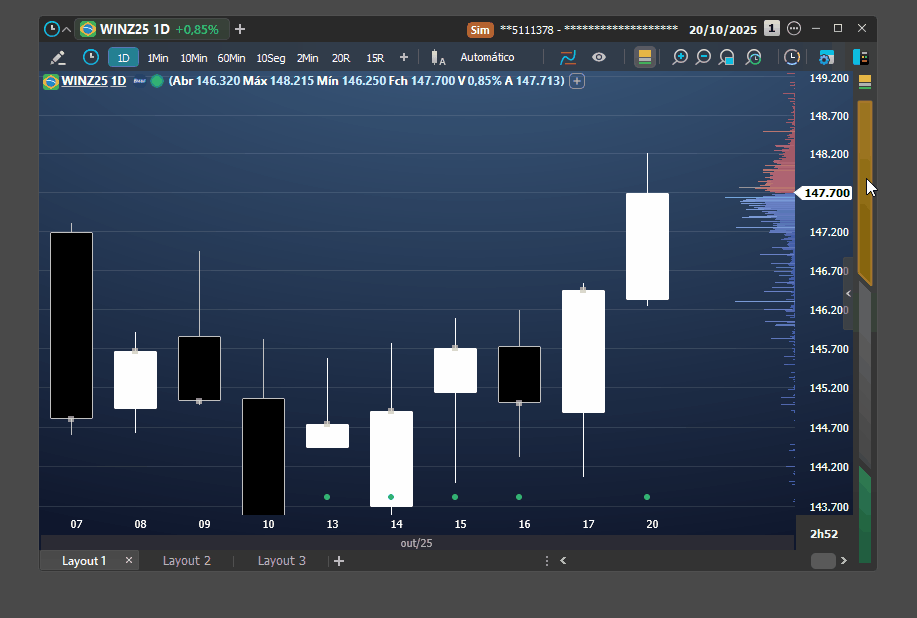Switch to the Layout 1 tab
This screenshot has height=618, width=917.
tap(84, 561)
